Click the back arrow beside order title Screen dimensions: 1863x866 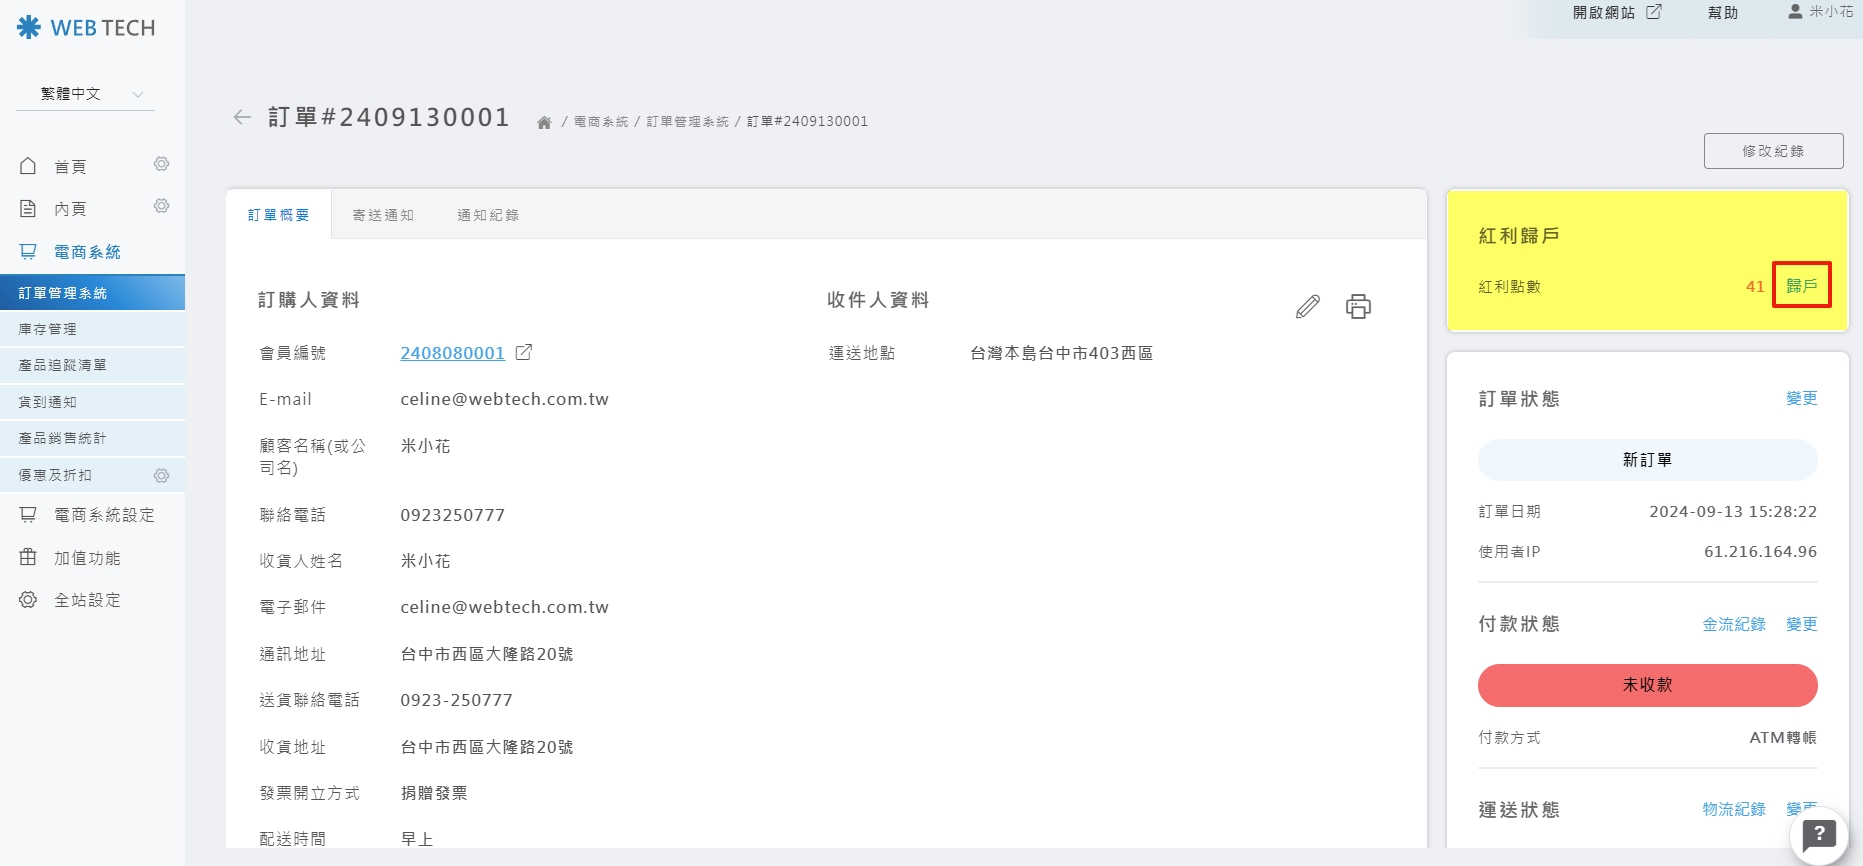click(x=241, y=118)
